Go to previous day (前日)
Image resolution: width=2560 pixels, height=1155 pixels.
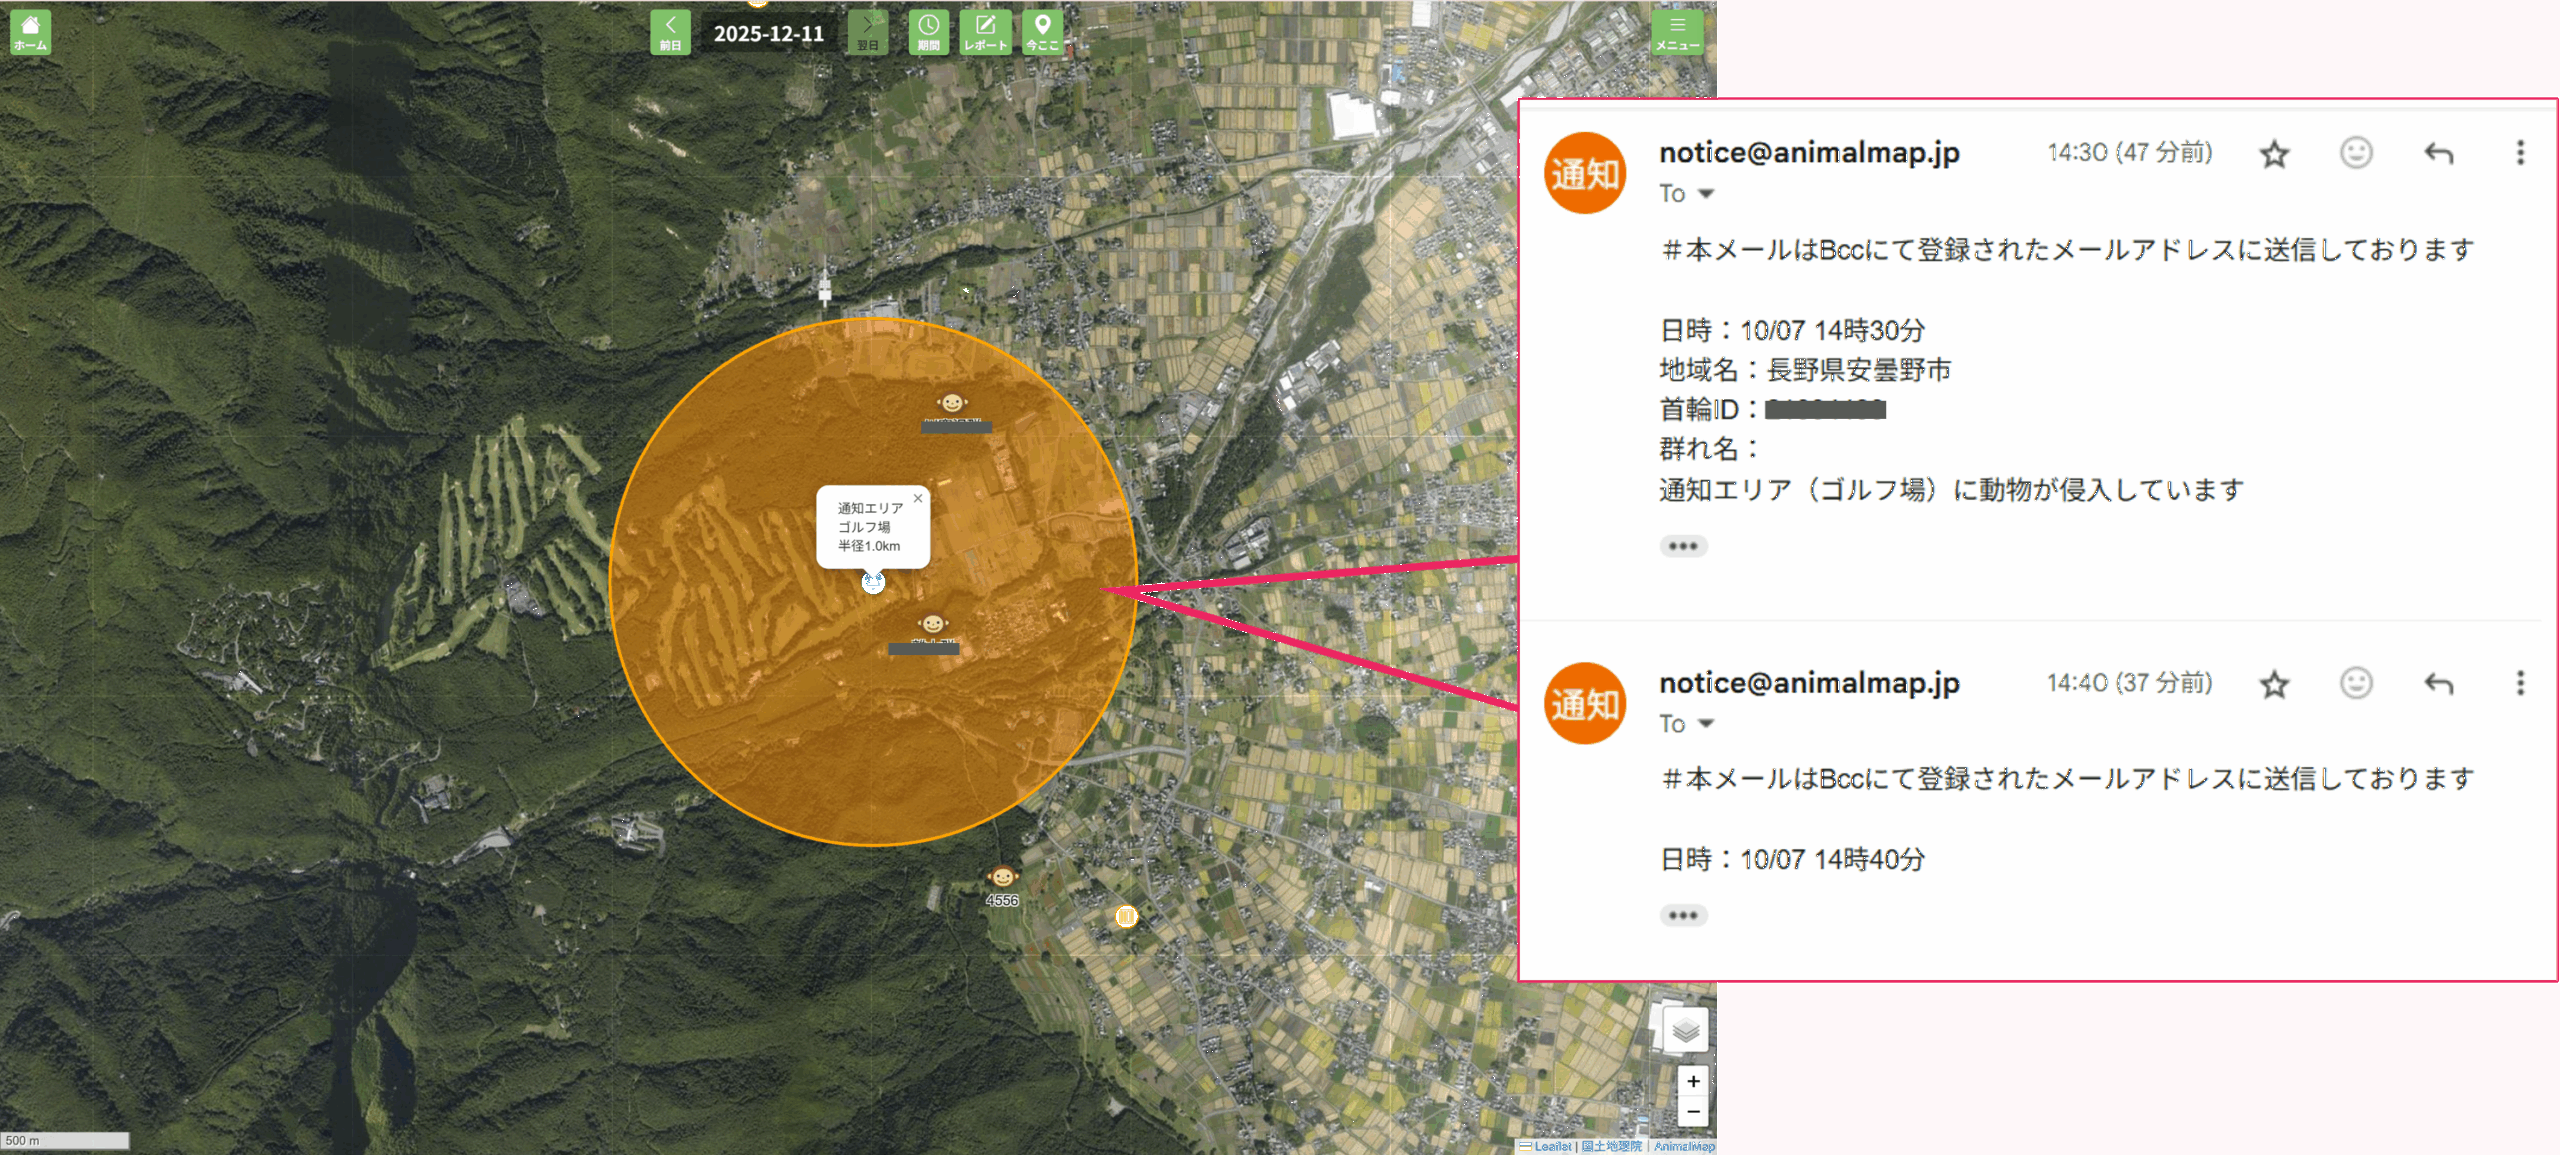[x=670, y=32]
